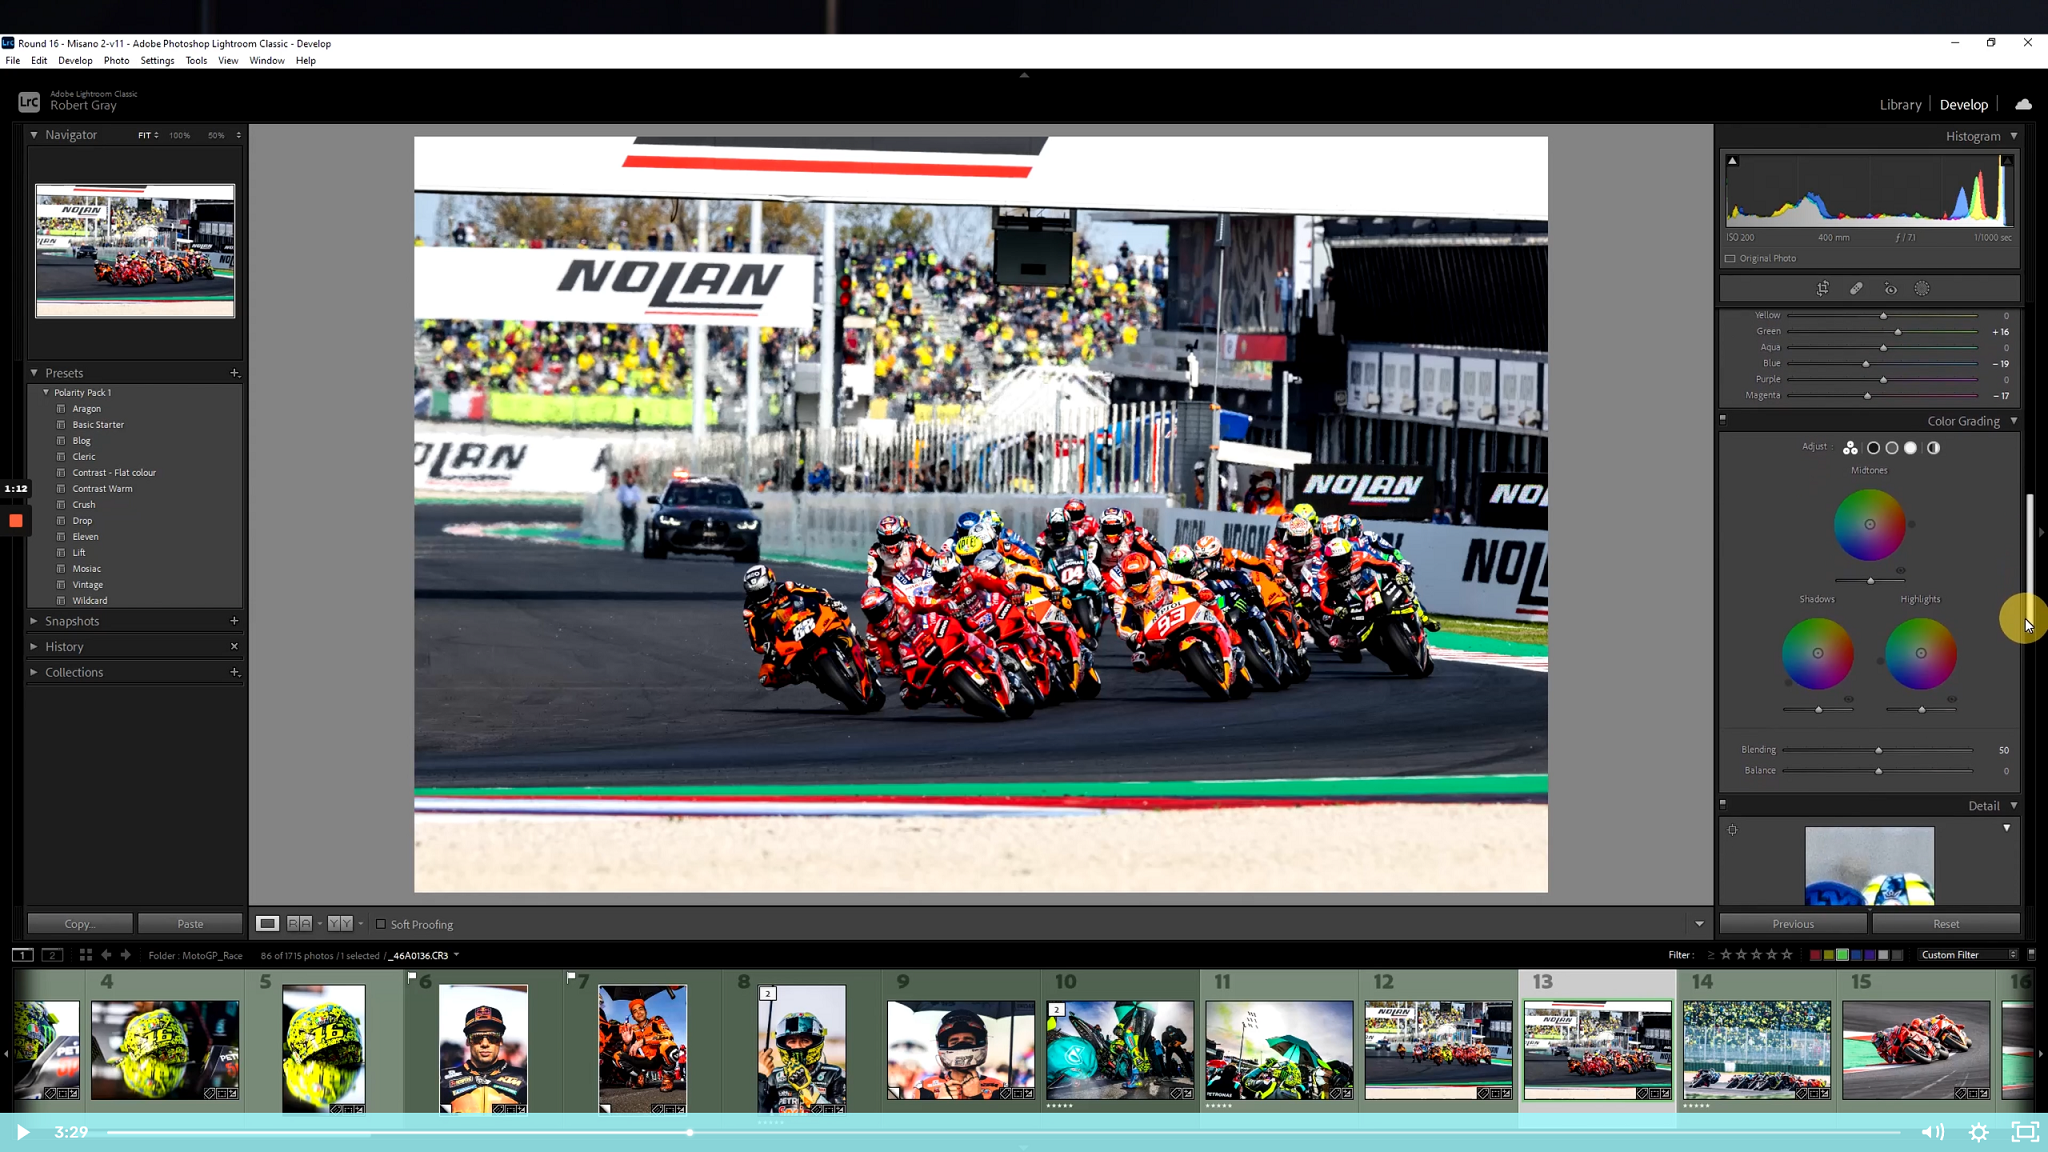Screen dimensions: 2048x1152
Task: Open the Custom Filter dropdown
Action: (x=1967, y=955)
